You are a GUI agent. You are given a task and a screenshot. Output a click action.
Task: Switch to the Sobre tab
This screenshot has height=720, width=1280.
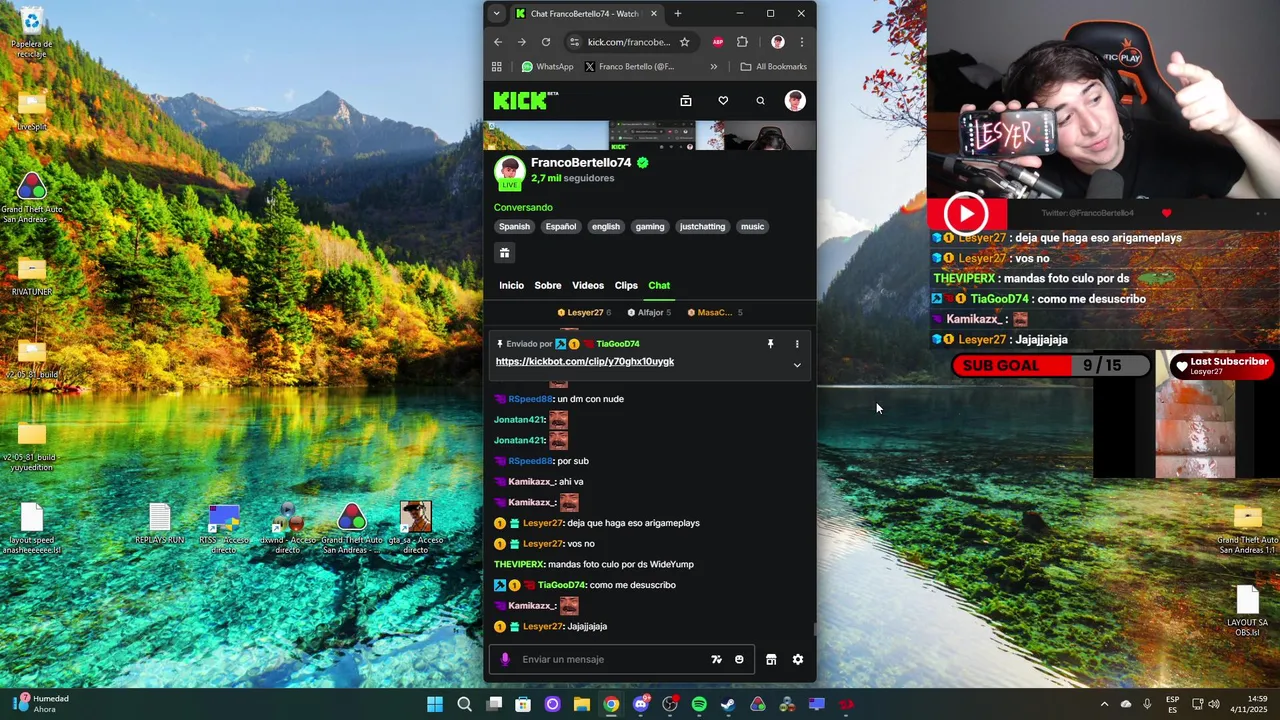[x=548, y=285]
